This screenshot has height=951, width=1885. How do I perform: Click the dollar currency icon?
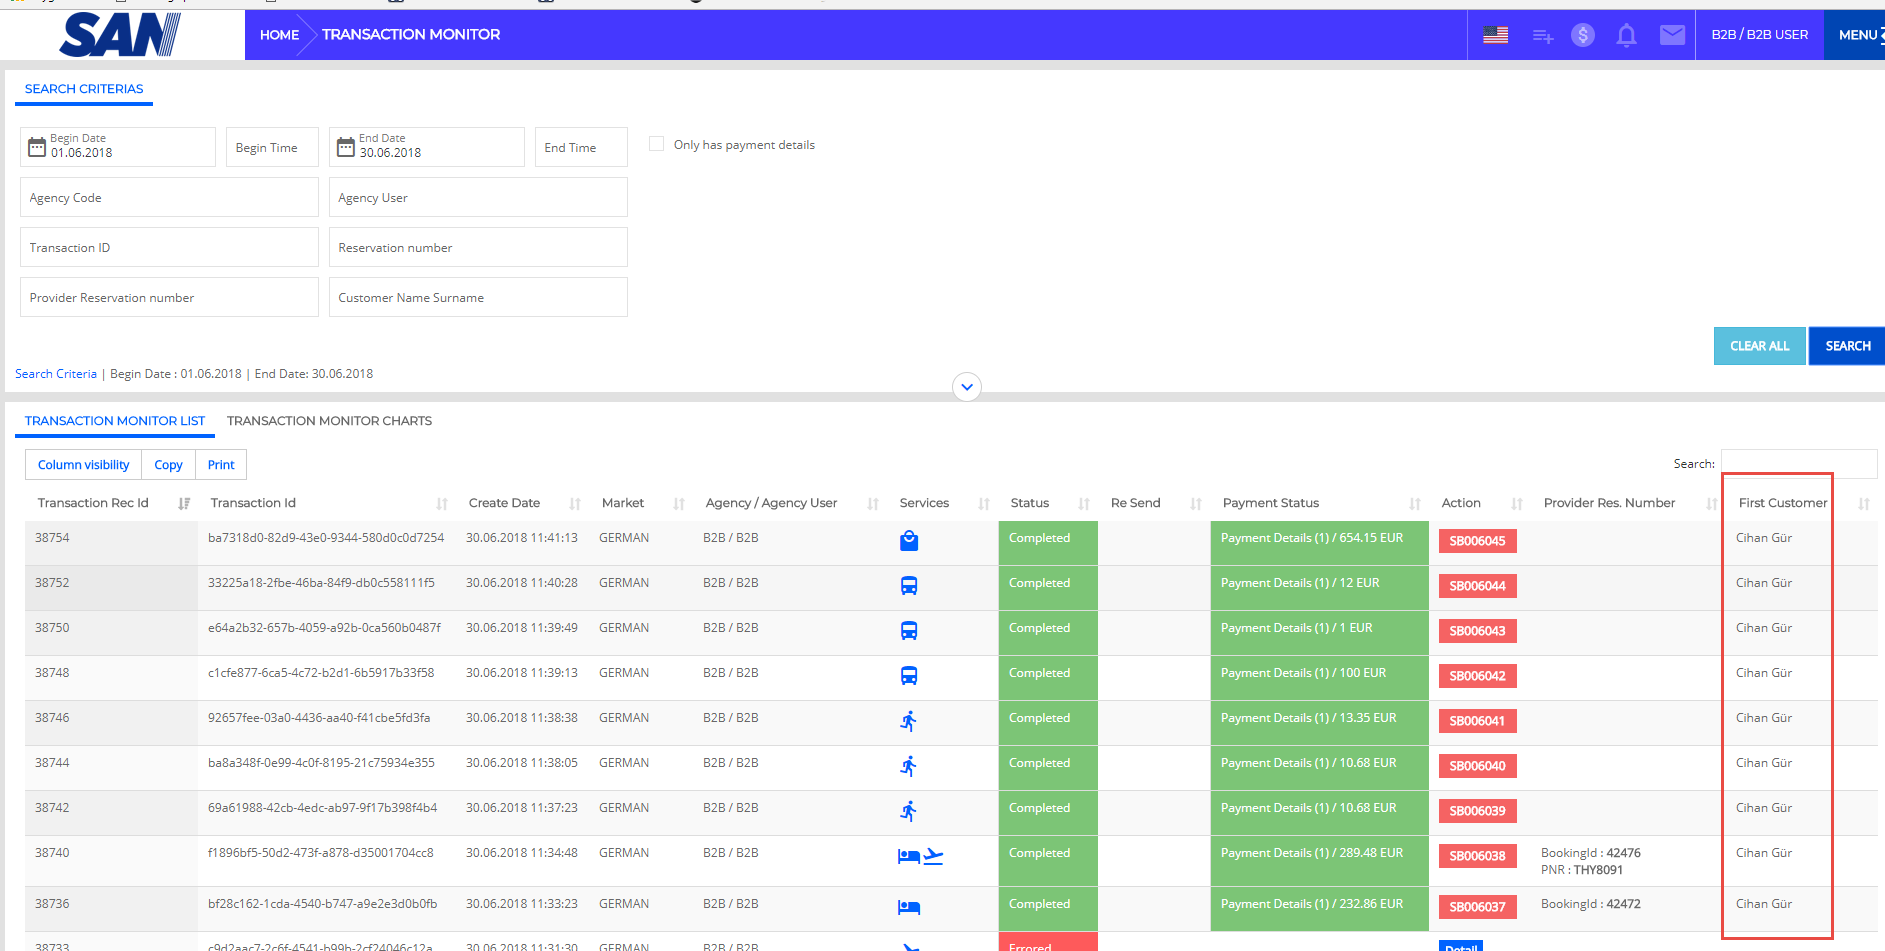1582,35
